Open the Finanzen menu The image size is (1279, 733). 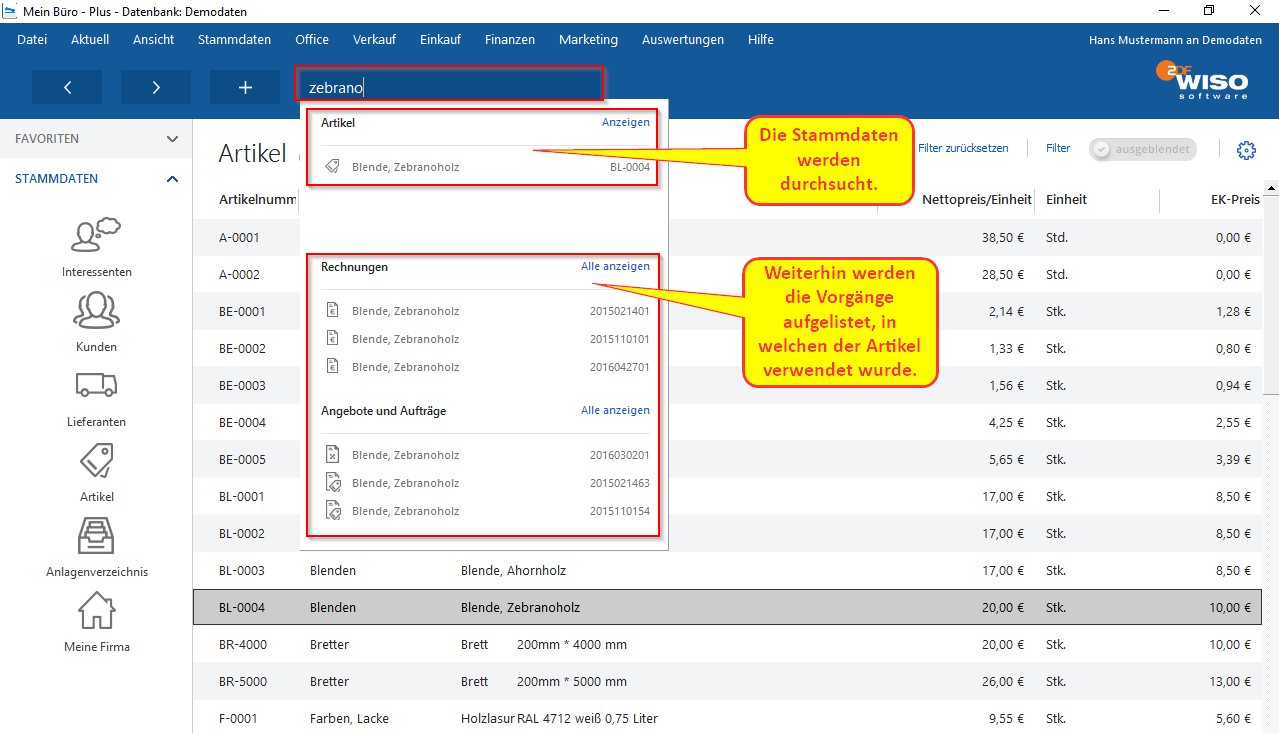pyautogui.click(x=509, y=40)
